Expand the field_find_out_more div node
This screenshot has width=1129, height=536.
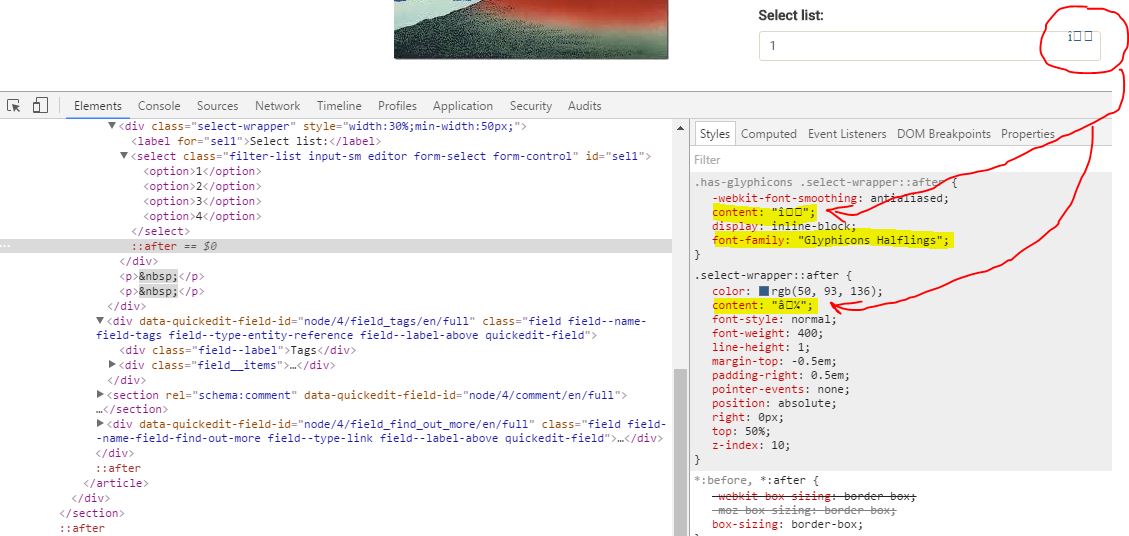point(100,424)
